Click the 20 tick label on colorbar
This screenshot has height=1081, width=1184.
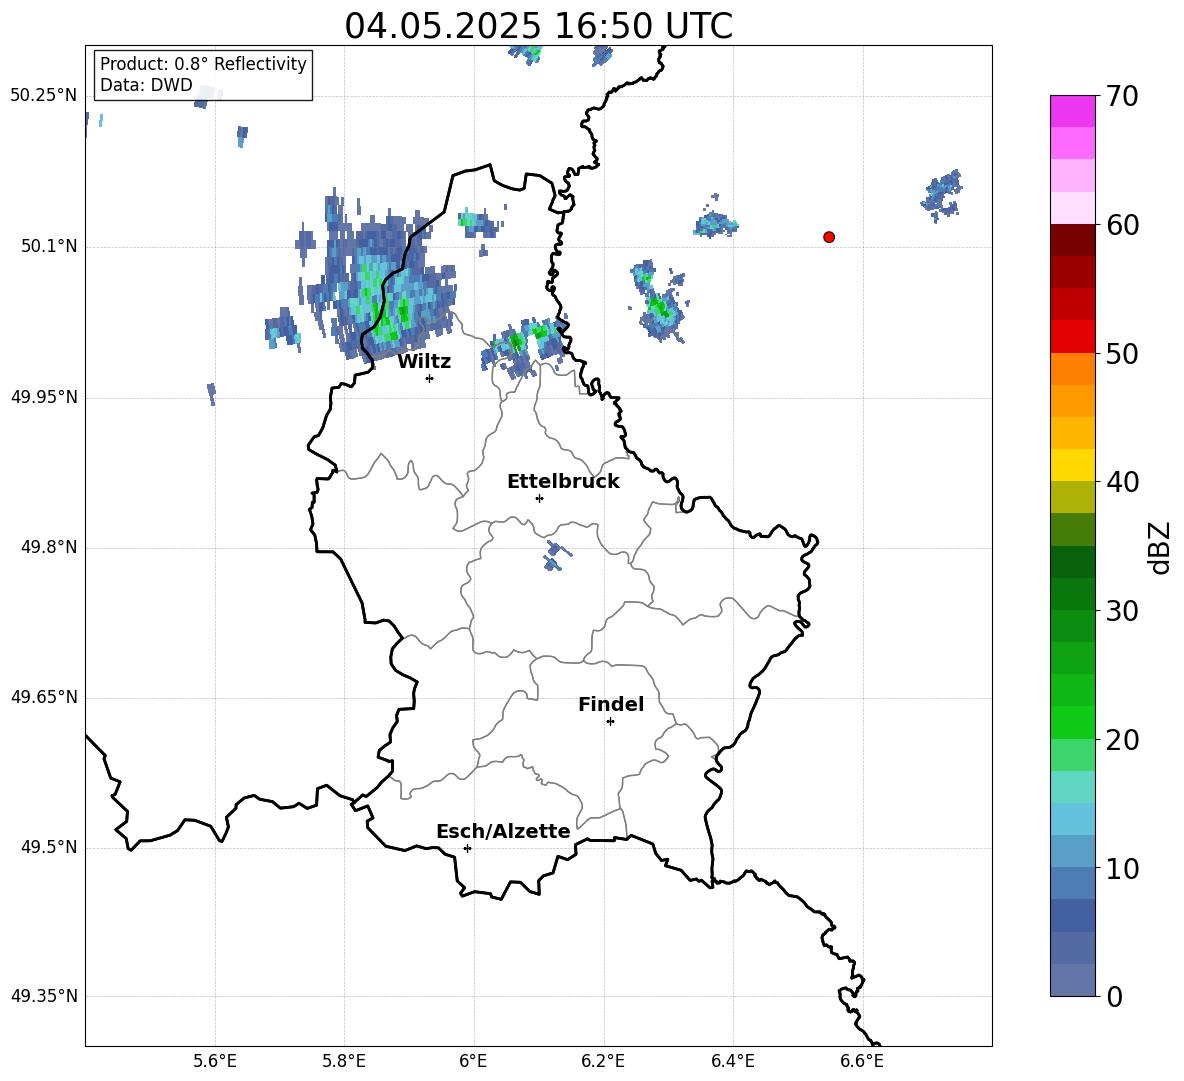[x=1122, y=740]
